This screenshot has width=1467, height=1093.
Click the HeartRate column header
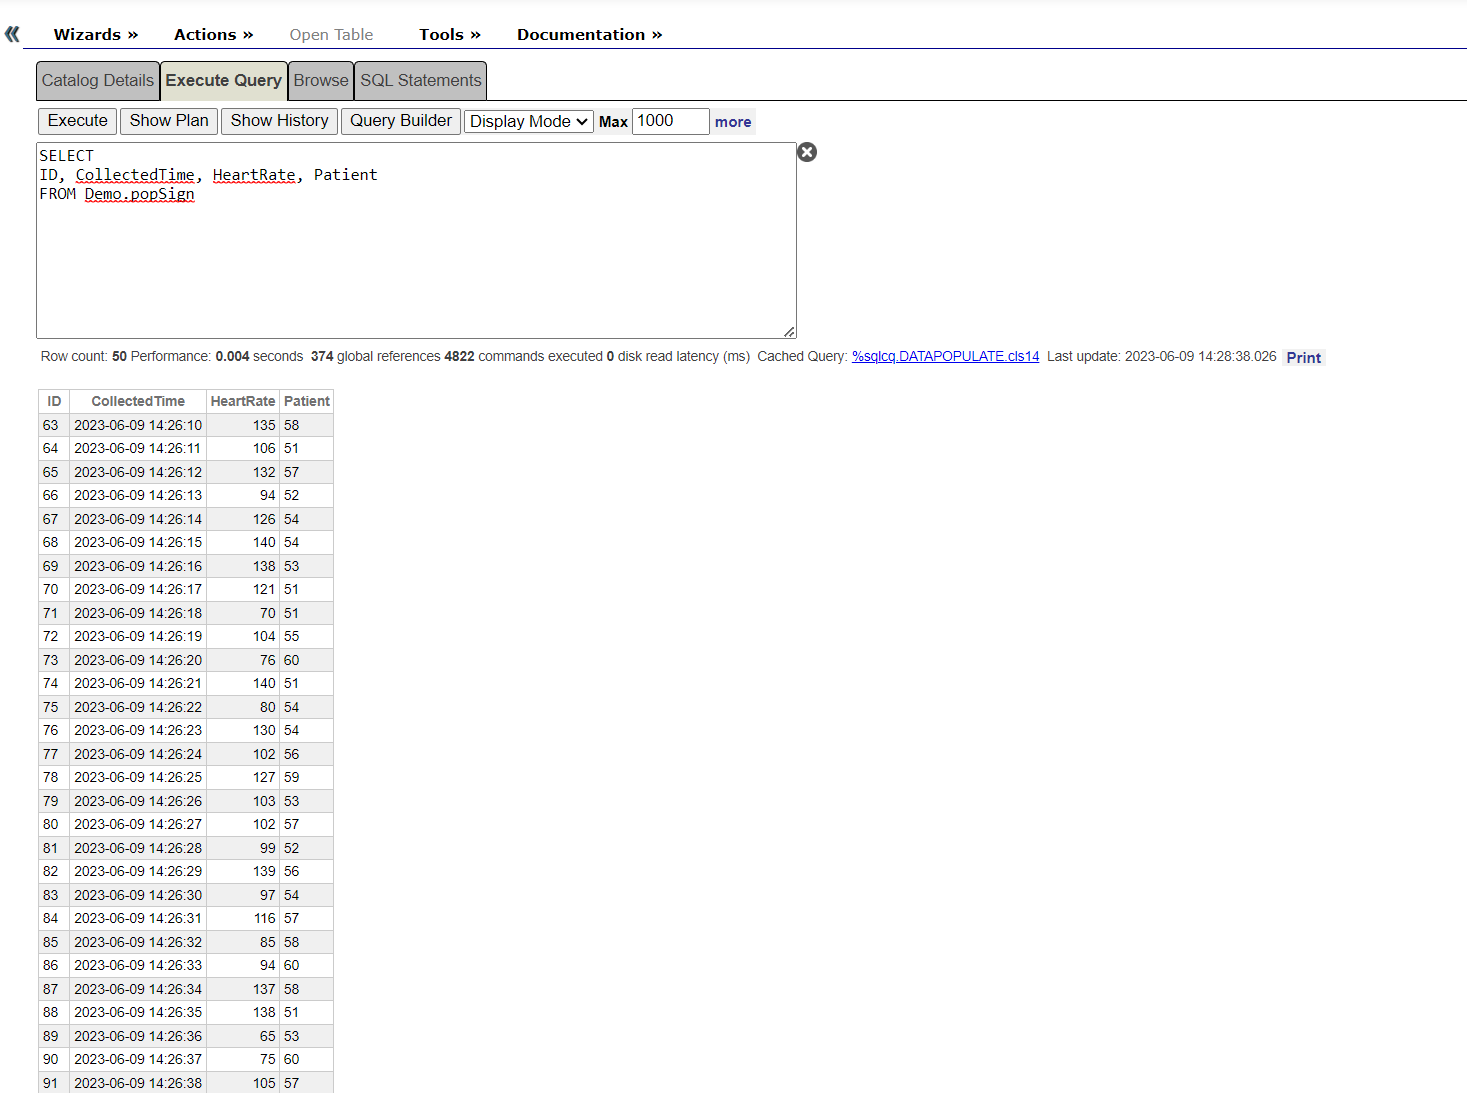click(x=242, y=401)
